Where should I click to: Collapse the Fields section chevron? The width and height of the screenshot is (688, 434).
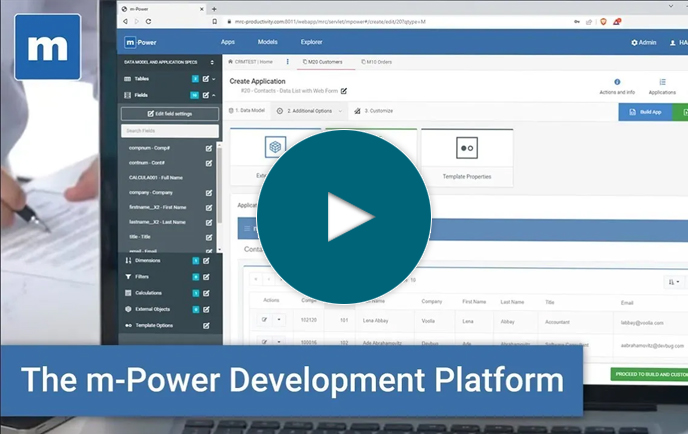tap(214, 95)
